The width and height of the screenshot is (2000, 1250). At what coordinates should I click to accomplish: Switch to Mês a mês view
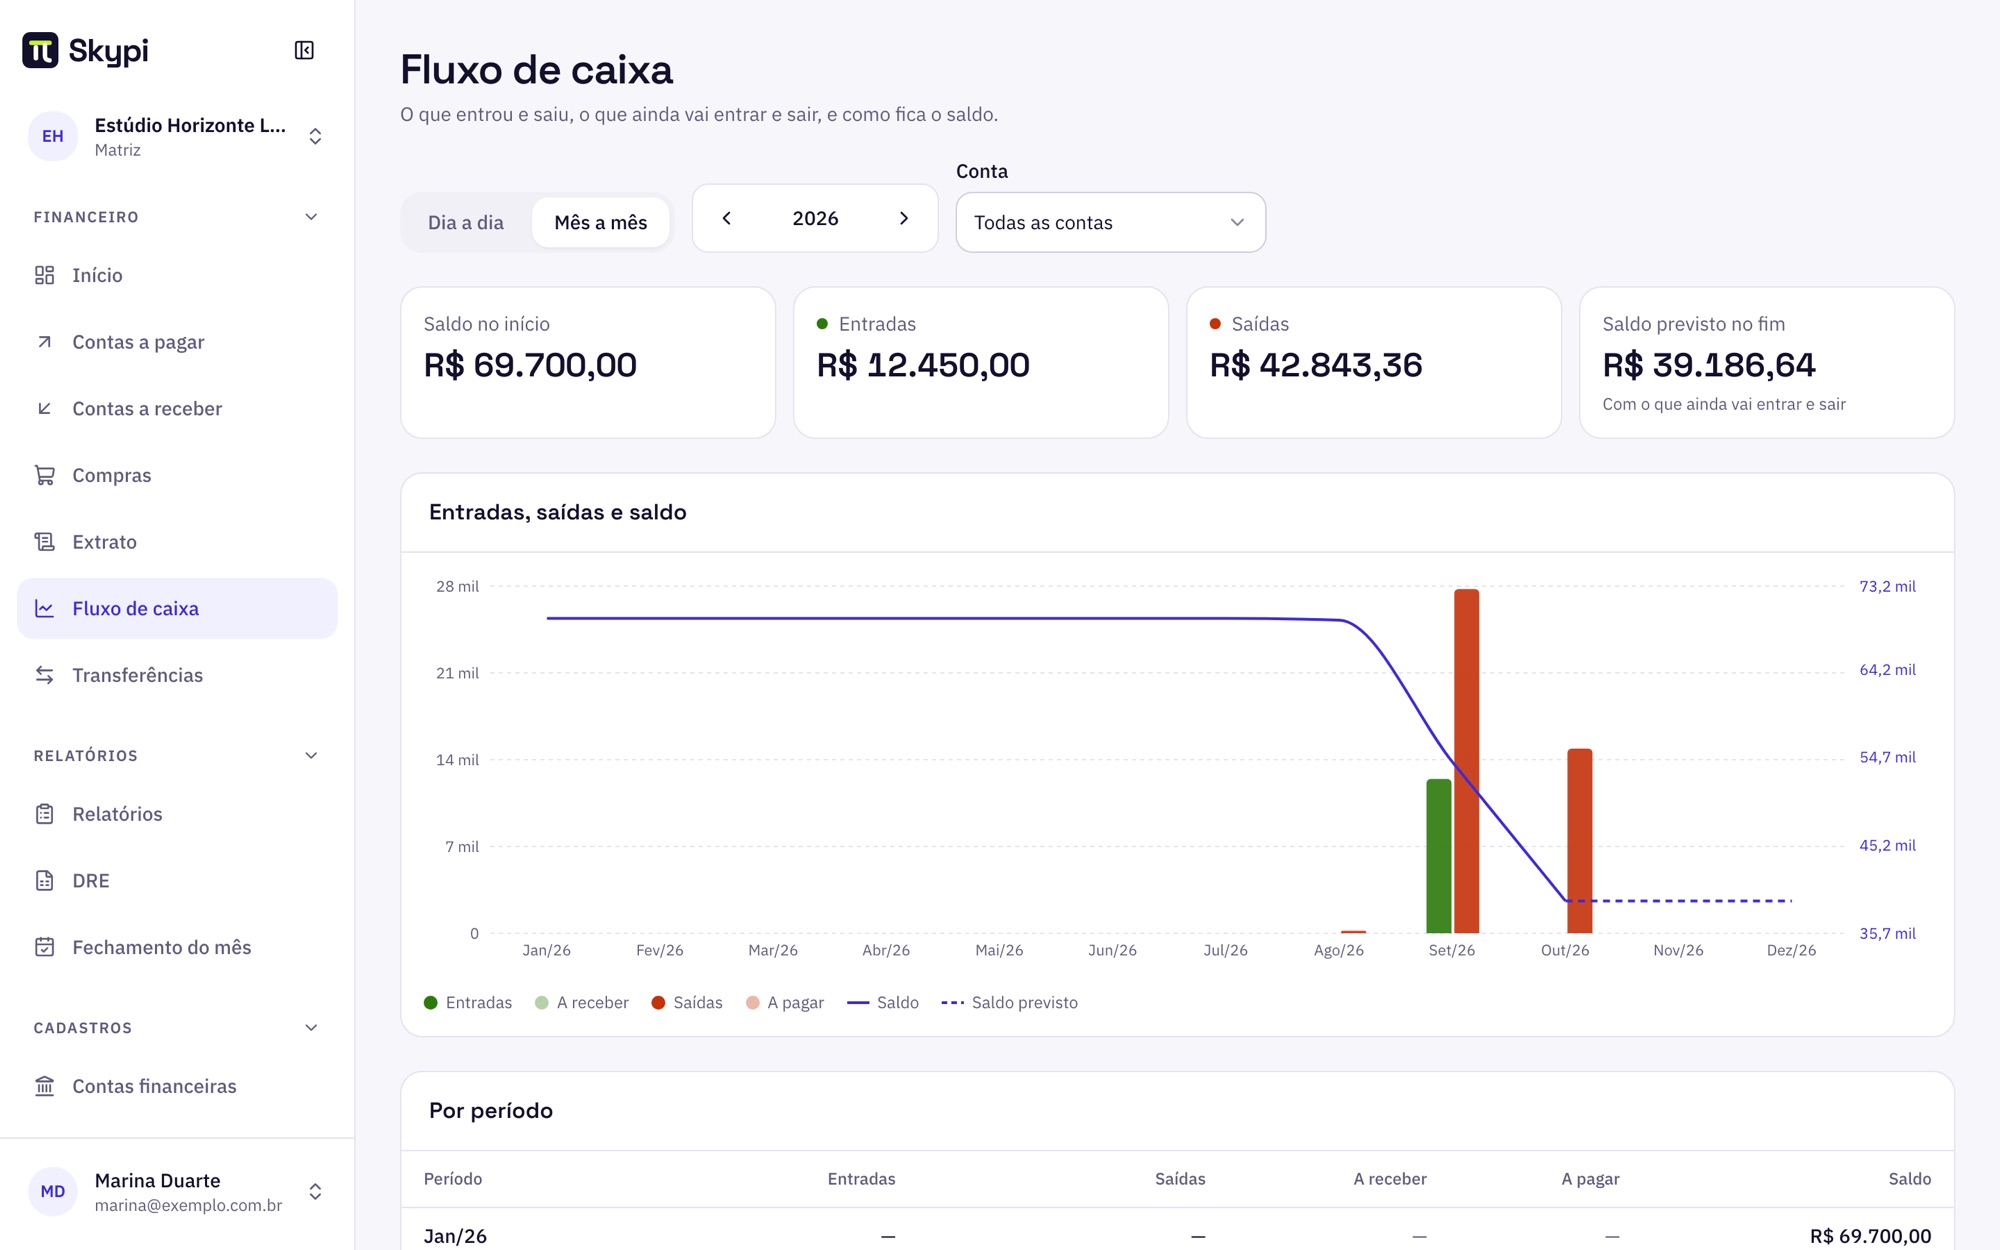click(x=601, y=222)
